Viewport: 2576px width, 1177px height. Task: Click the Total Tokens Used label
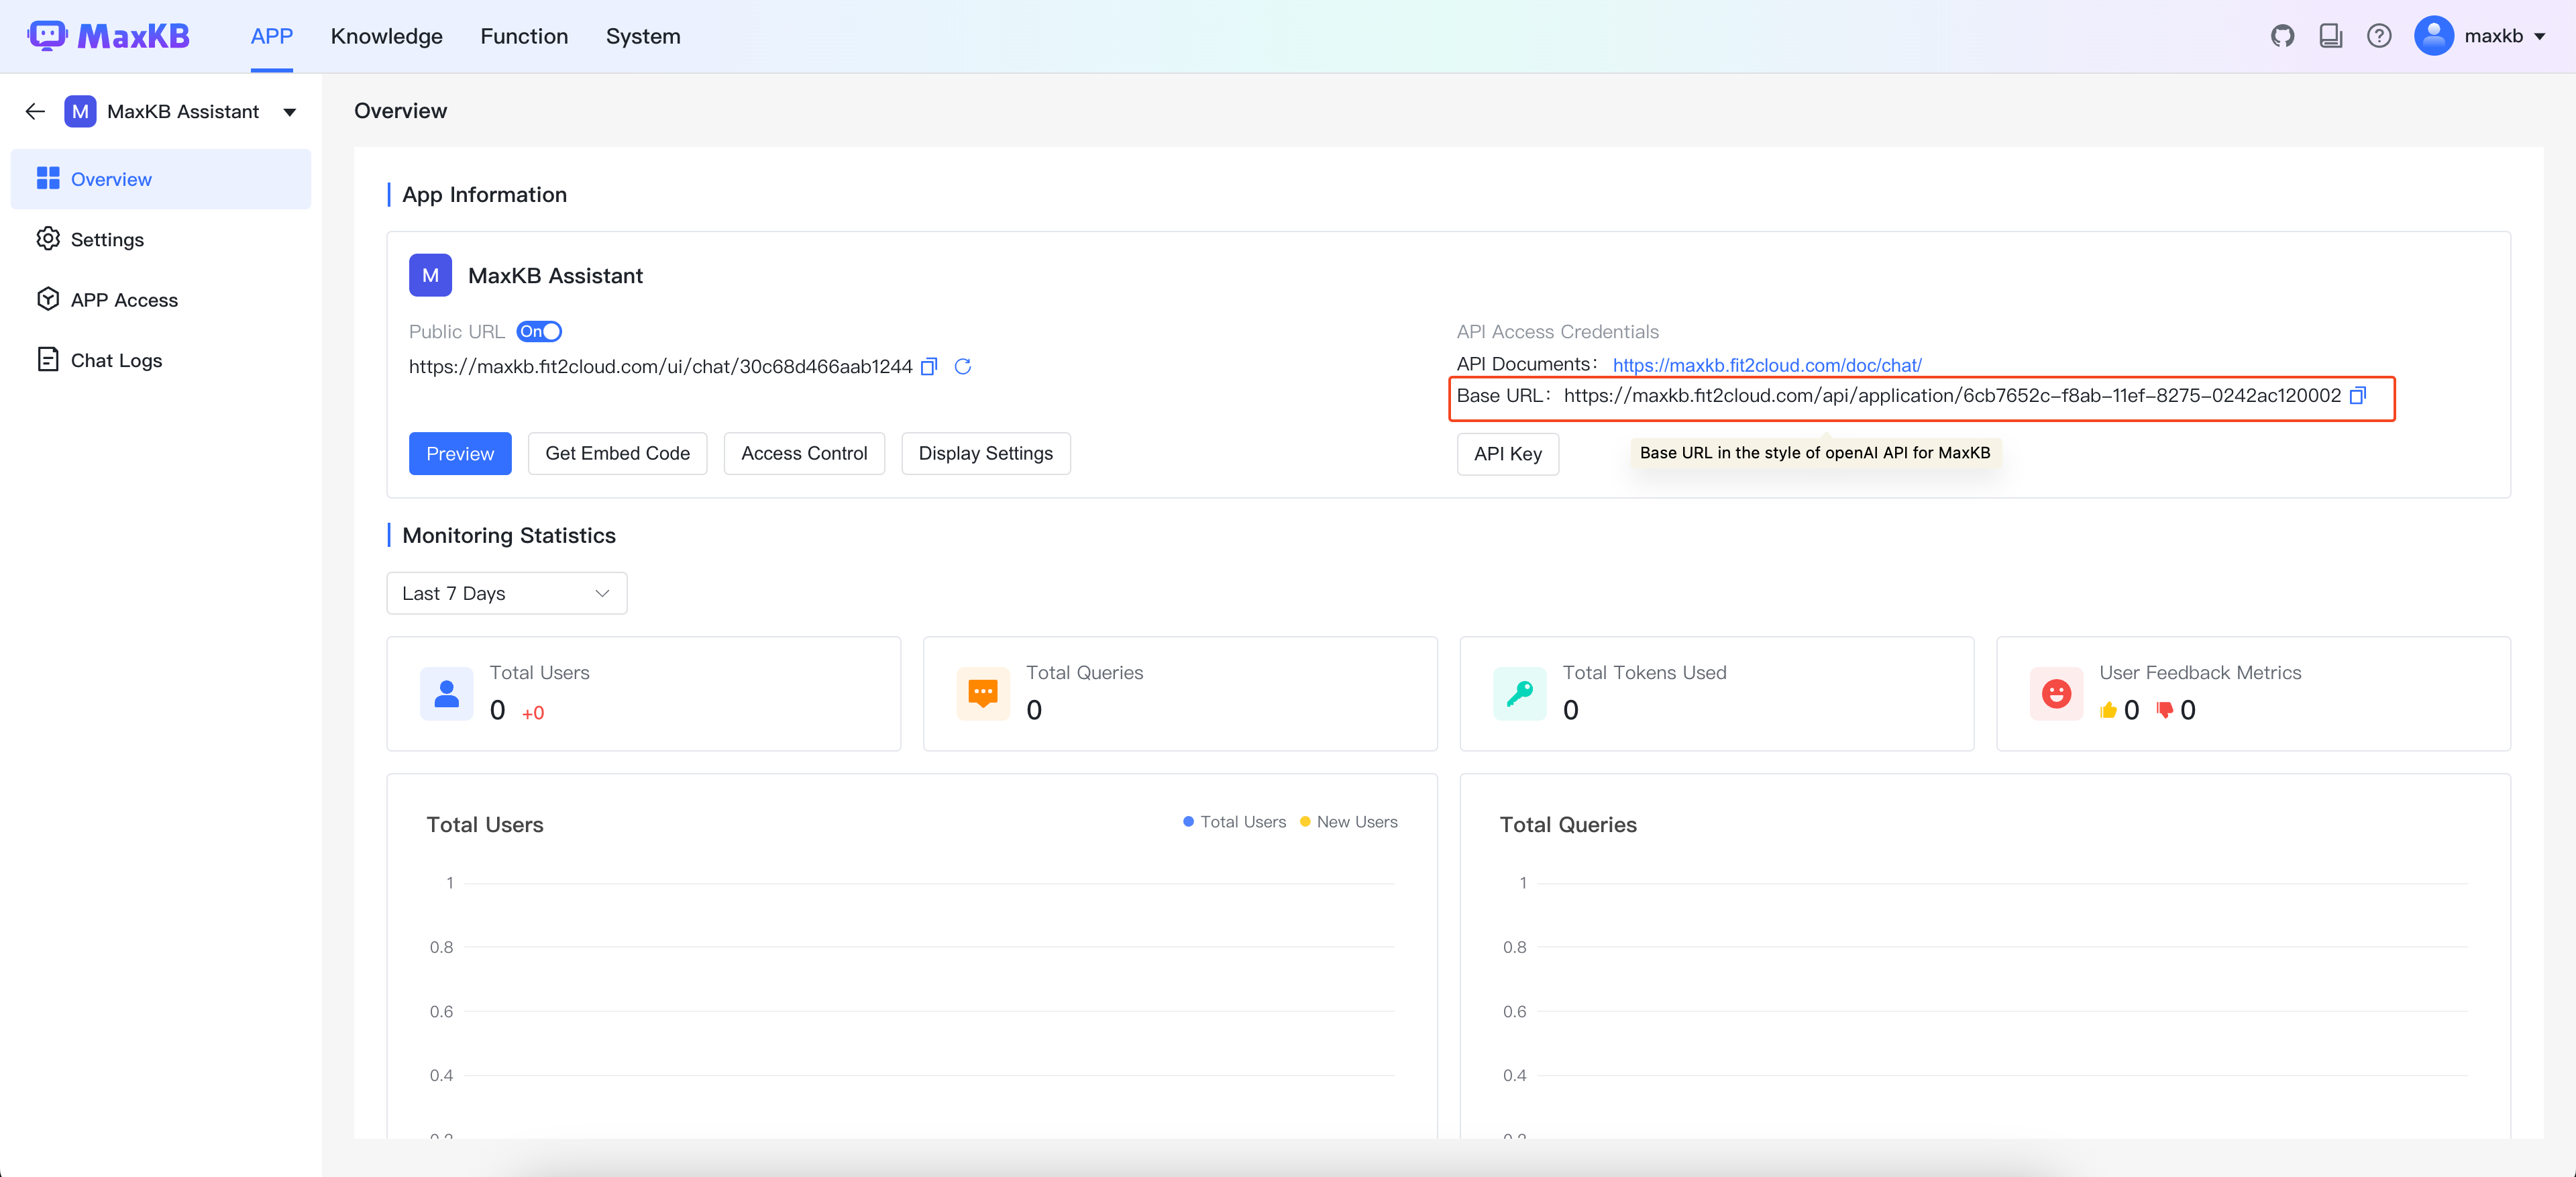tap(1644, 672)
